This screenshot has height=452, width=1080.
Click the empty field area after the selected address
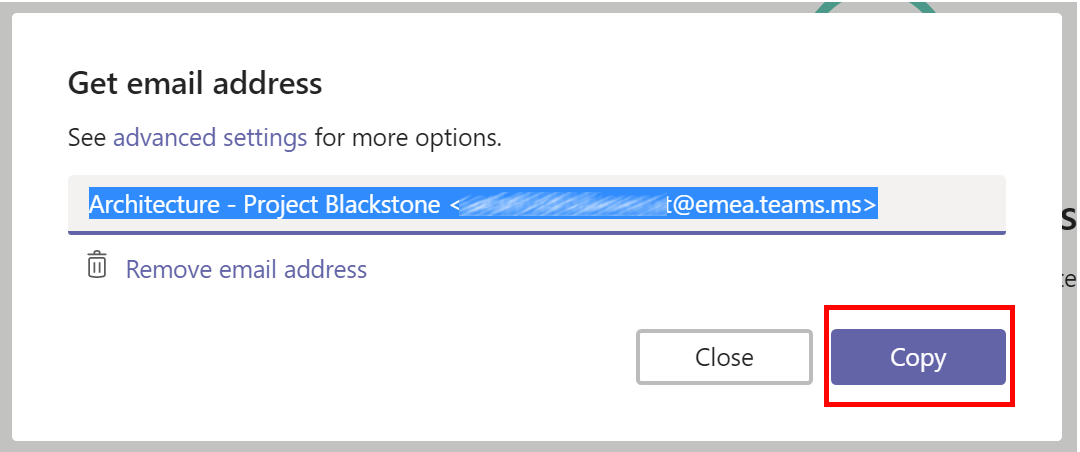[941, 204]
